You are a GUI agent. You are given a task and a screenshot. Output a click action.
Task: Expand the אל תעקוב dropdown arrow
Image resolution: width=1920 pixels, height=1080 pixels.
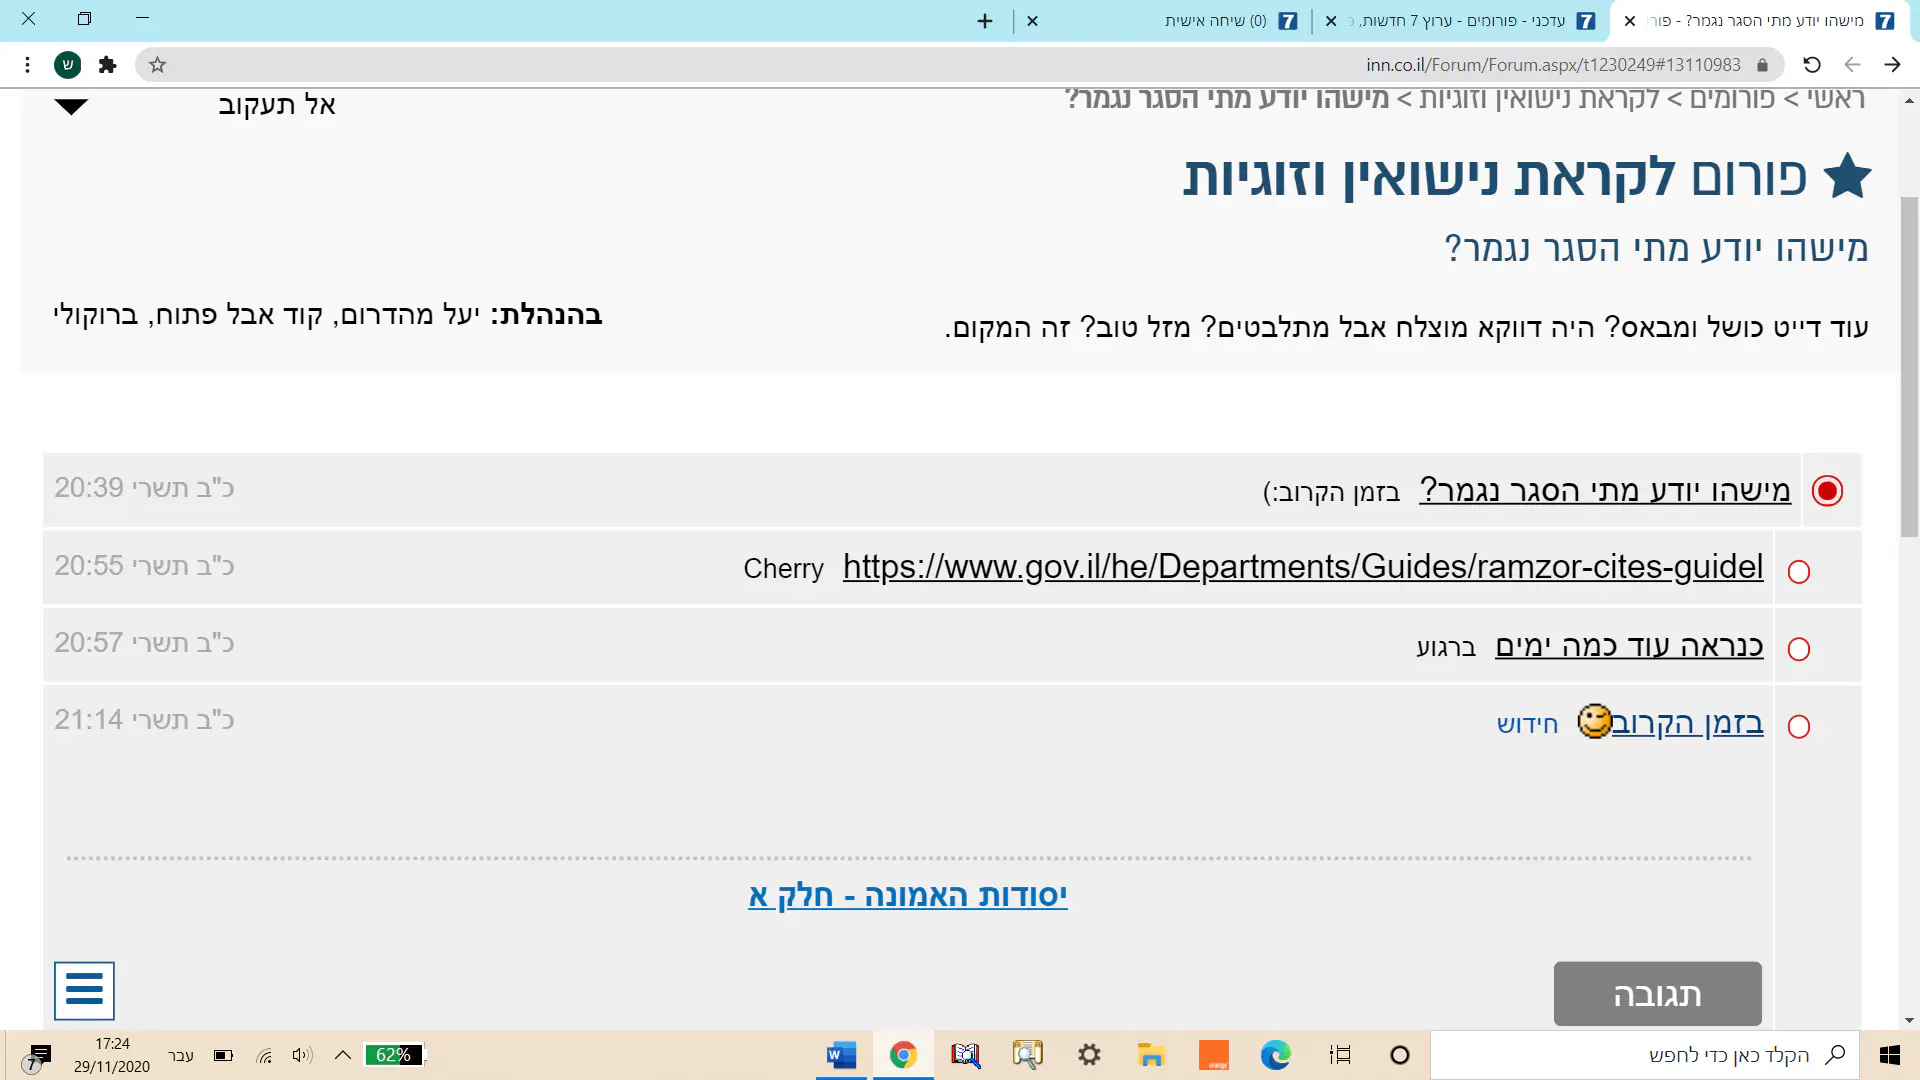point(71,106)
